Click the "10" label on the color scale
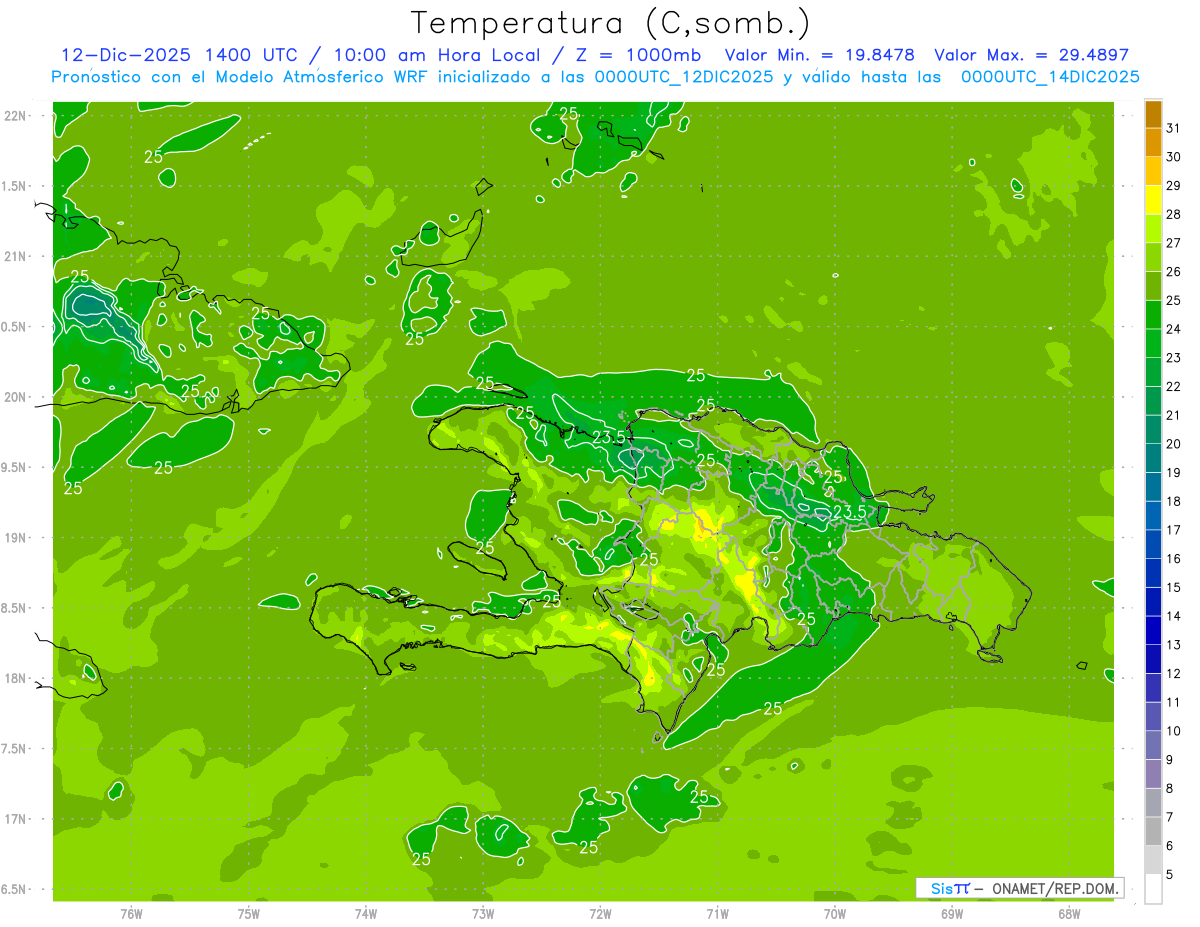This screenshot has width=1200, height=927. (x=1173, y=731)
